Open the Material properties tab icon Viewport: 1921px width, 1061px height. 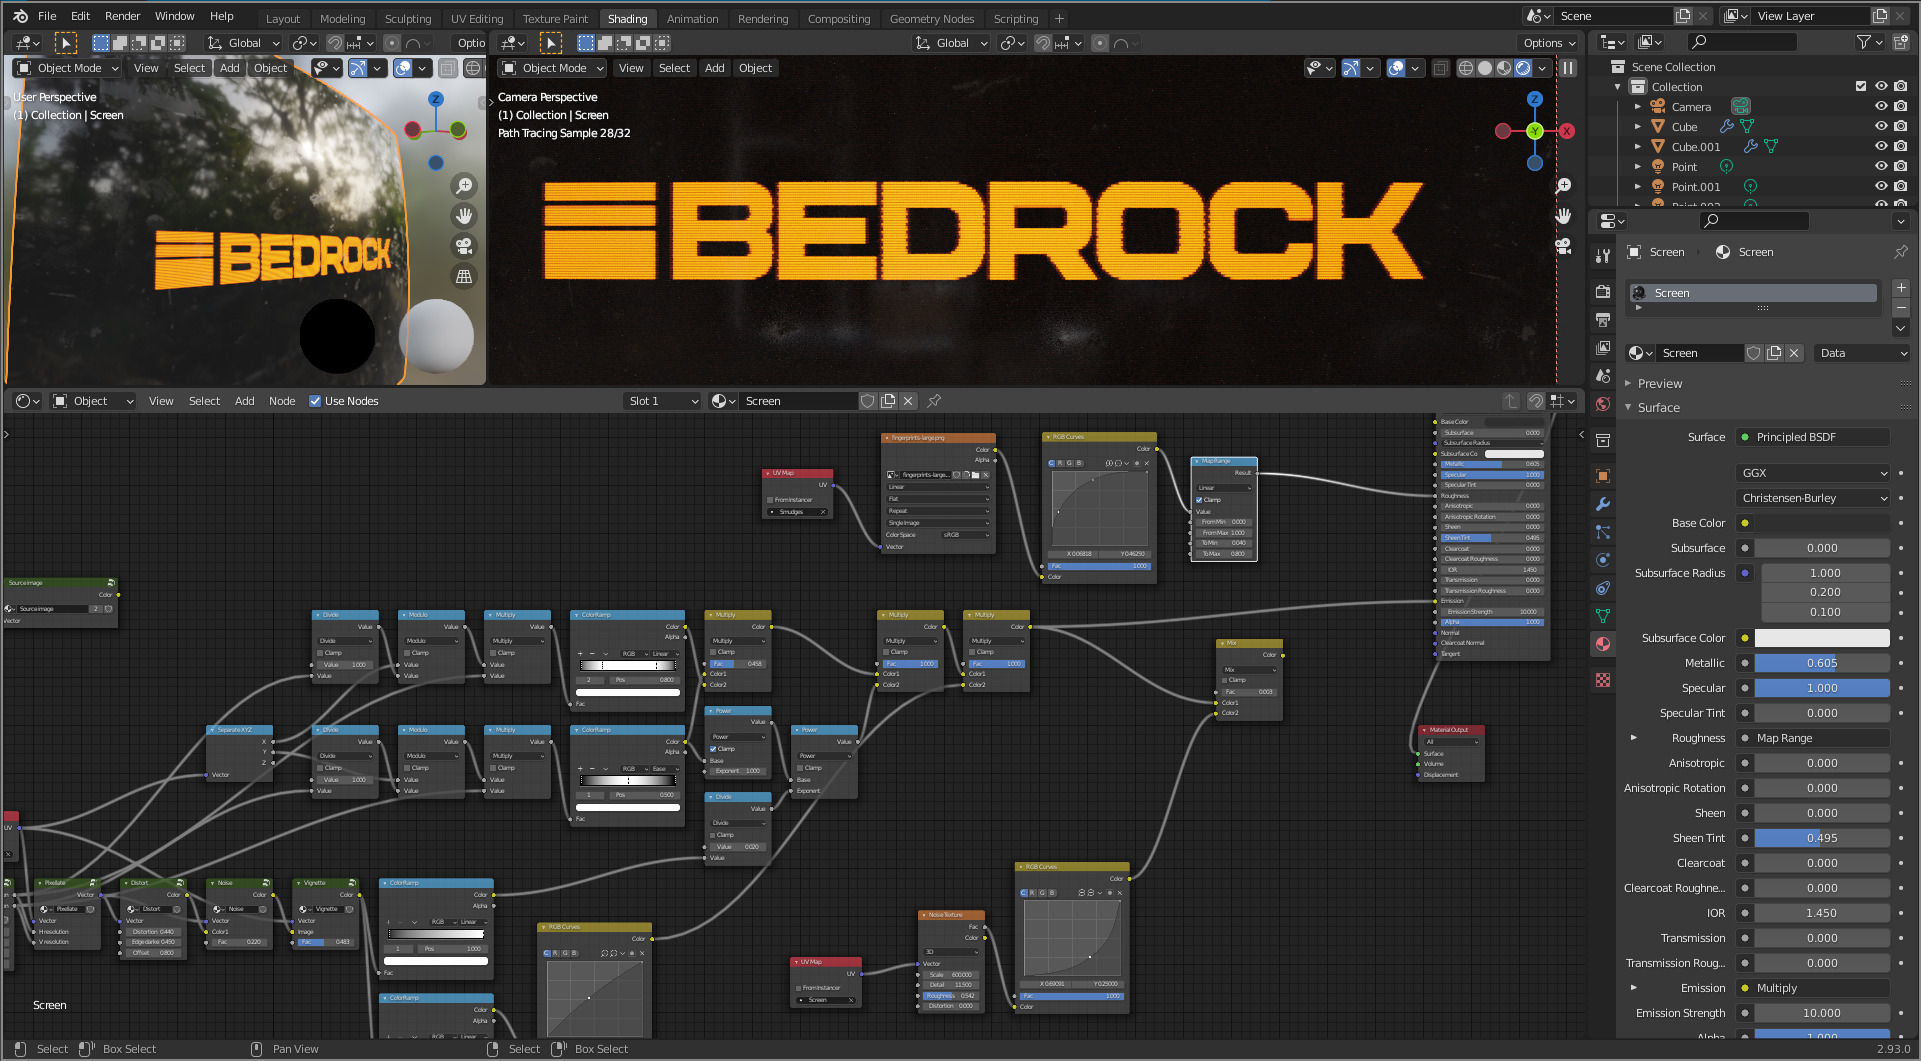(1603, 644)
